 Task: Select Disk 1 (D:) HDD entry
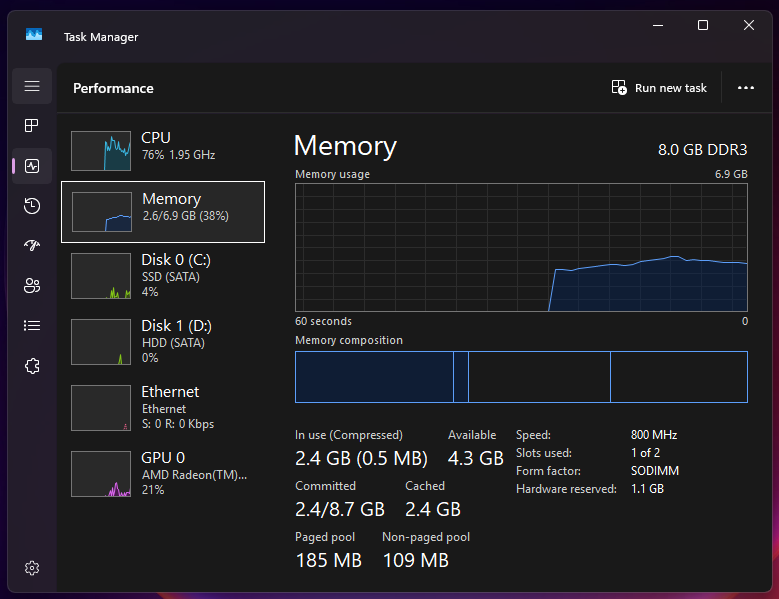[x=162, y=340]
